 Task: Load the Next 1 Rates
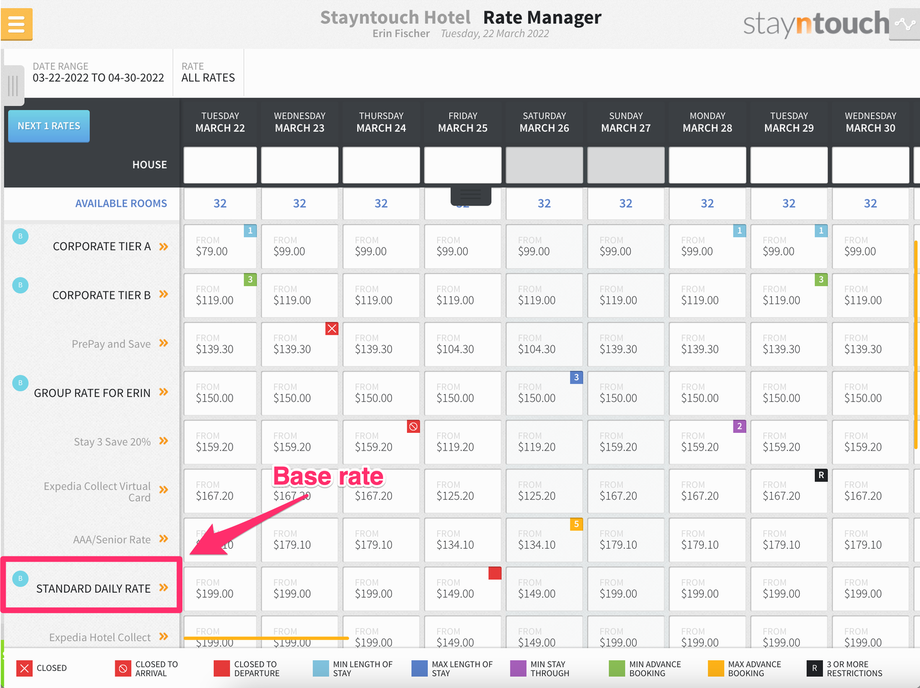point(49,126)
